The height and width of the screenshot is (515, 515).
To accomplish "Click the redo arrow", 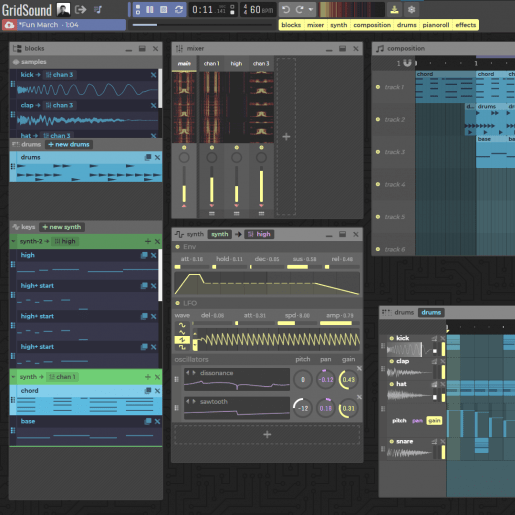I will [x=299, y=10].
